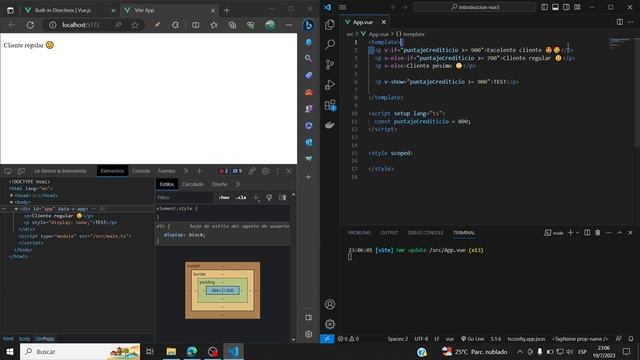The height and width of the screenshot is (360, 640).
Task: Open more editor actions in VS Code
Action: point(631,22)
